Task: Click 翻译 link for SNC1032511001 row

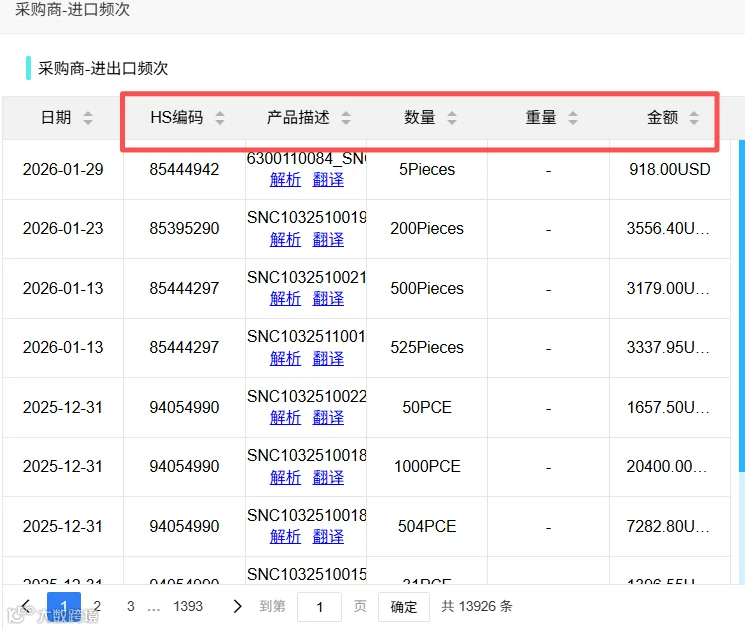Action: point(328,358)
